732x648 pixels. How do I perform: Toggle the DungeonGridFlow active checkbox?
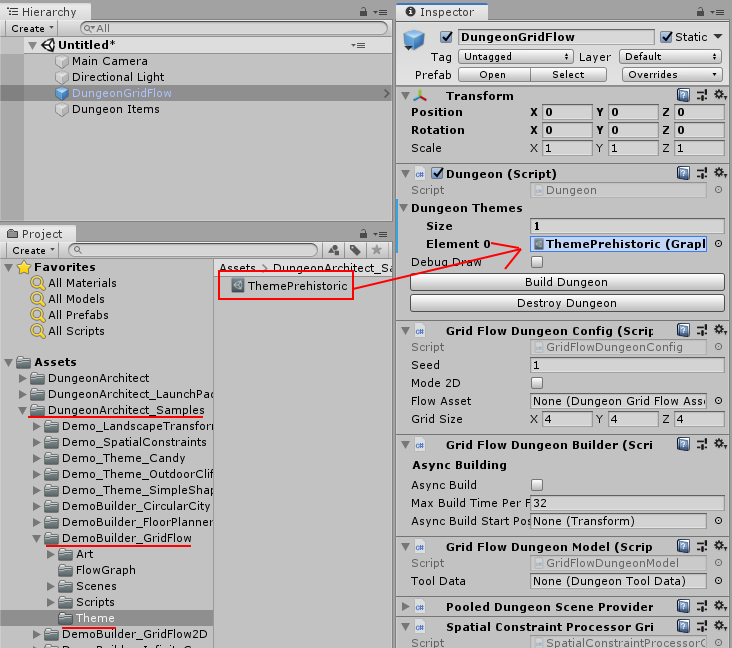tap(446, 36)
